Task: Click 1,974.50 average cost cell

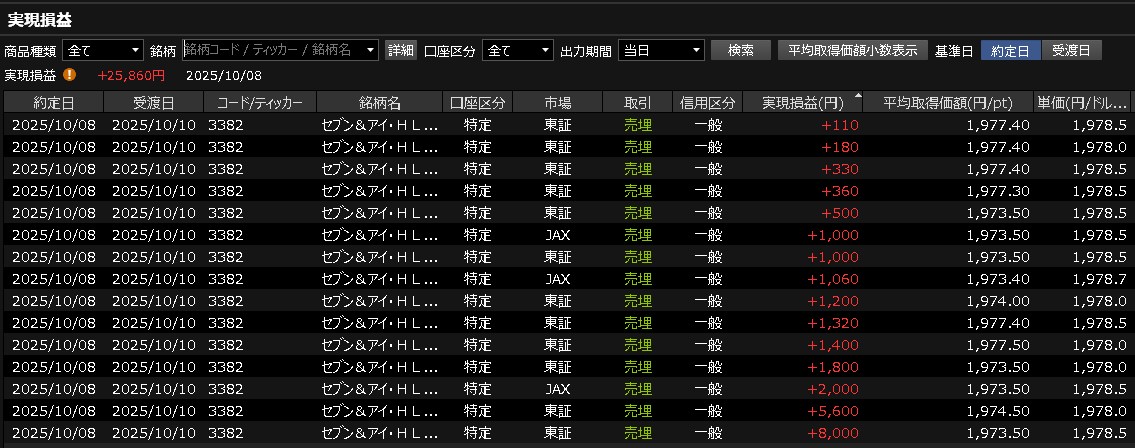Action: click(997, 411)
